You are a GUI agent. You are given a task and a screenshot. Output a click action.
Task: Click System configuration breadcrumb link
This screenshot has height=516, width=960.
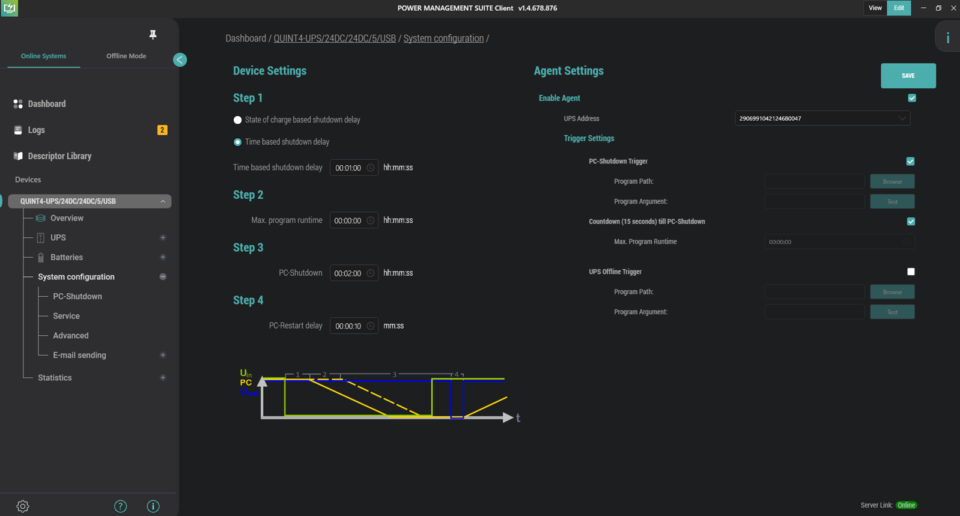click(443, 38)
